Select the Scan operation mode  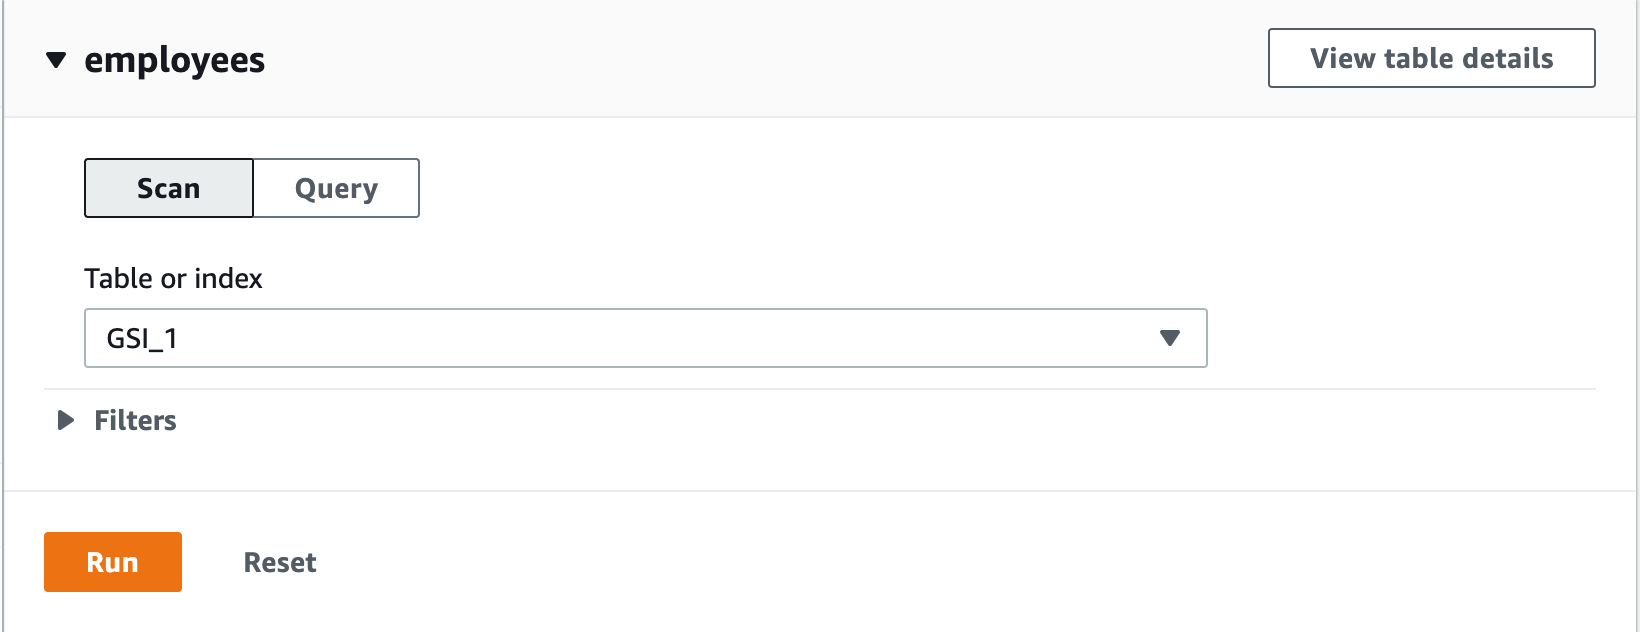[169, 188]
